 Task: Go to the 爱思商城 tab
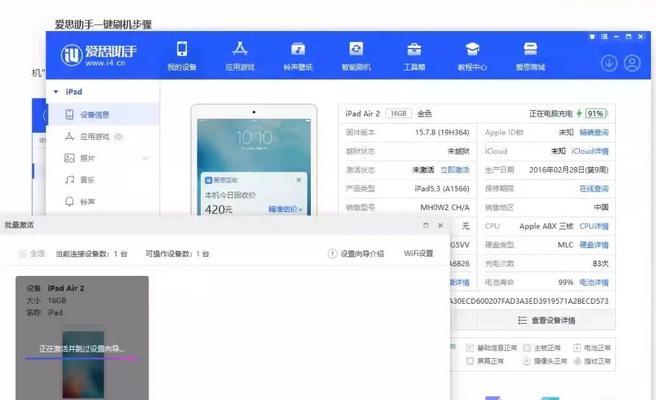[x=530, y=56]
